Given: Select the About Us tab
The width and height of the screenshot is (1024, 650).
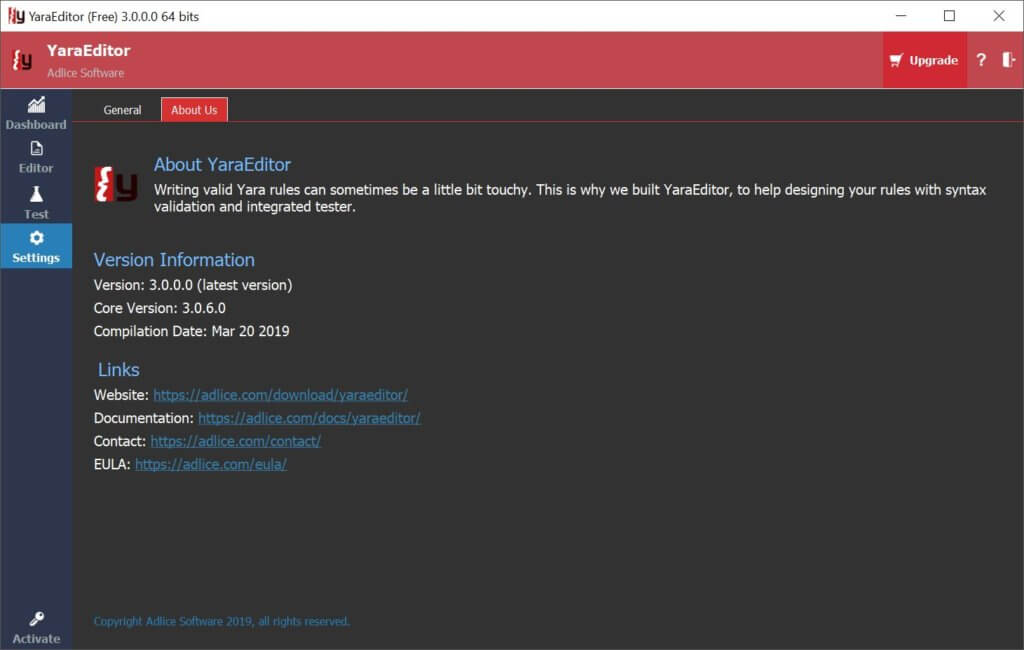Looking at the screenshot, I should [194, 110].
